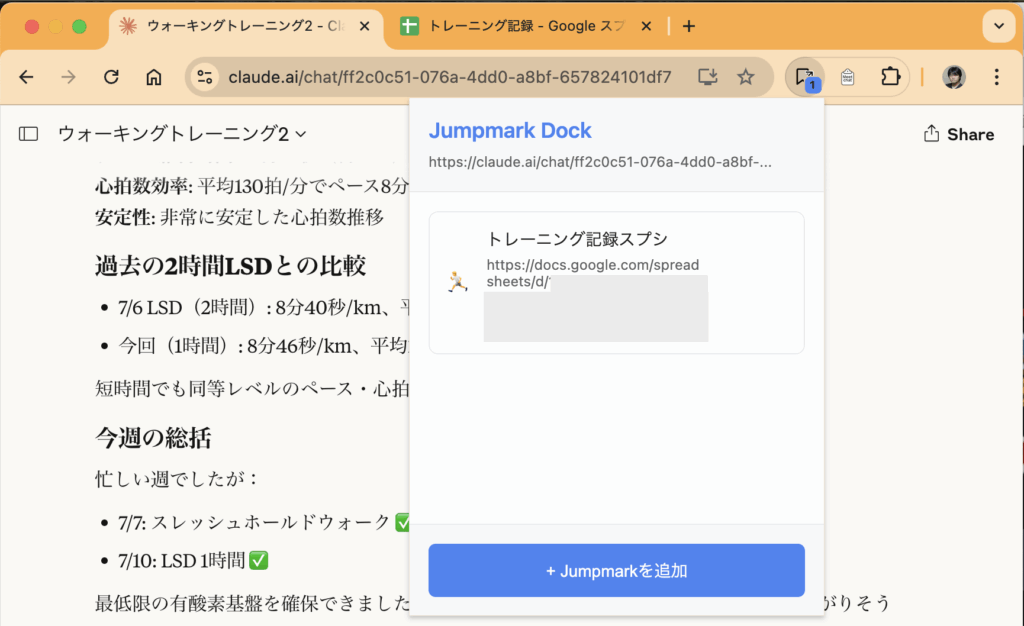Click the green close window button
The width and height of the screenshot is (1024, 626).
tap(79, 26)
